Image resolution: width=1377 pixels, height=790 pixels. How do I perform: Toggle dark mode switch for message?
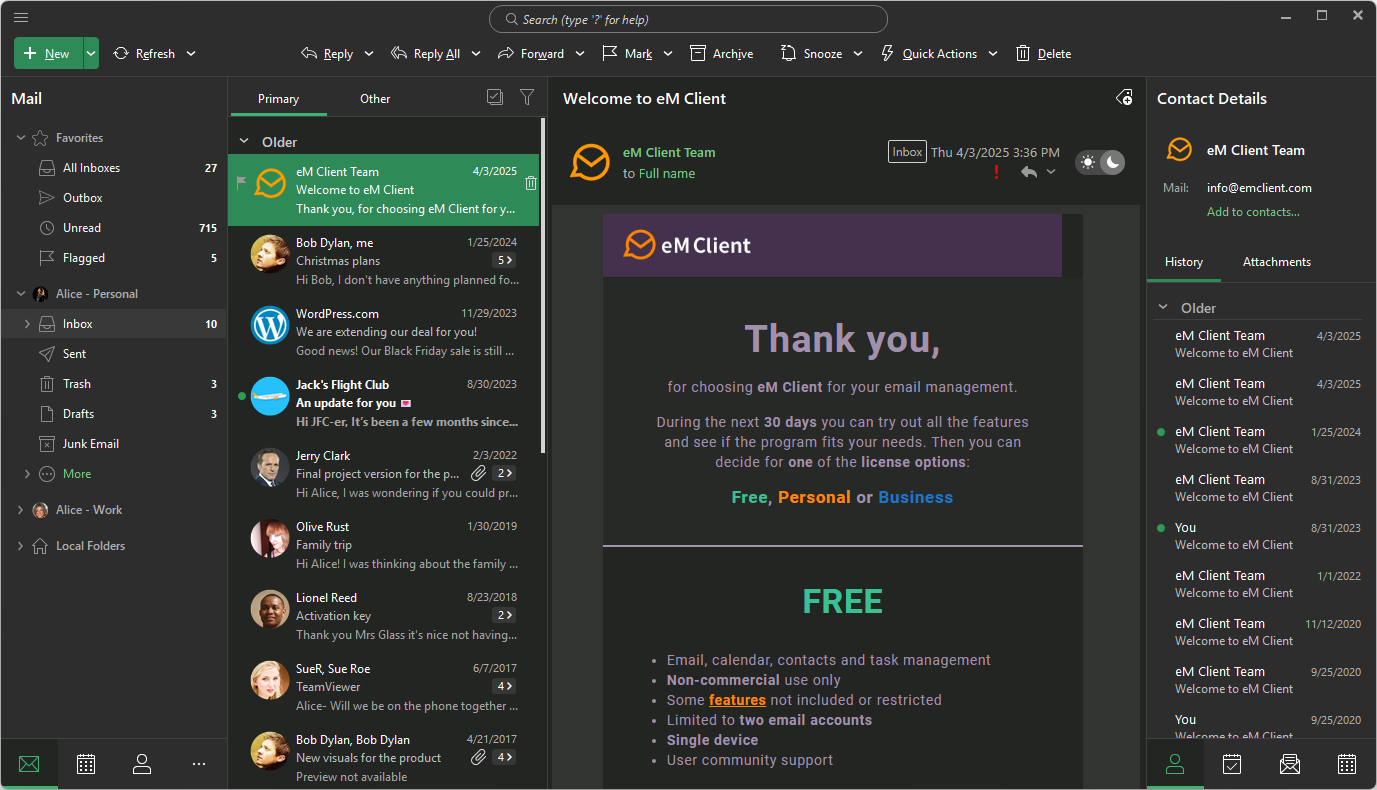[1100, 162]
